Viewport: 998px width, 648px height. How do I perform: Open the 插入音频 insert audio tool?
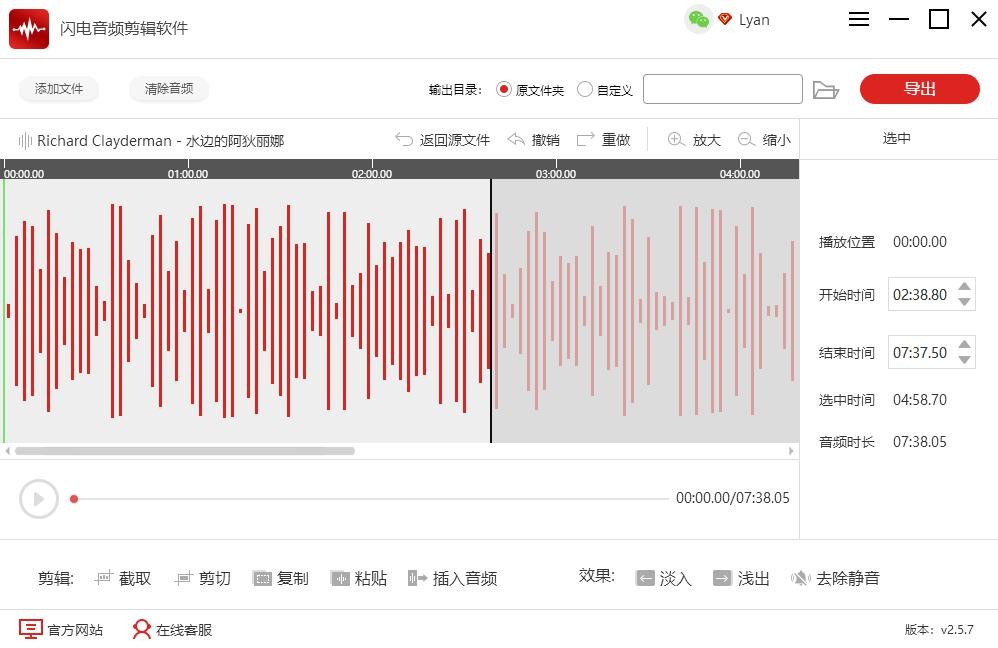coord(417,578)
